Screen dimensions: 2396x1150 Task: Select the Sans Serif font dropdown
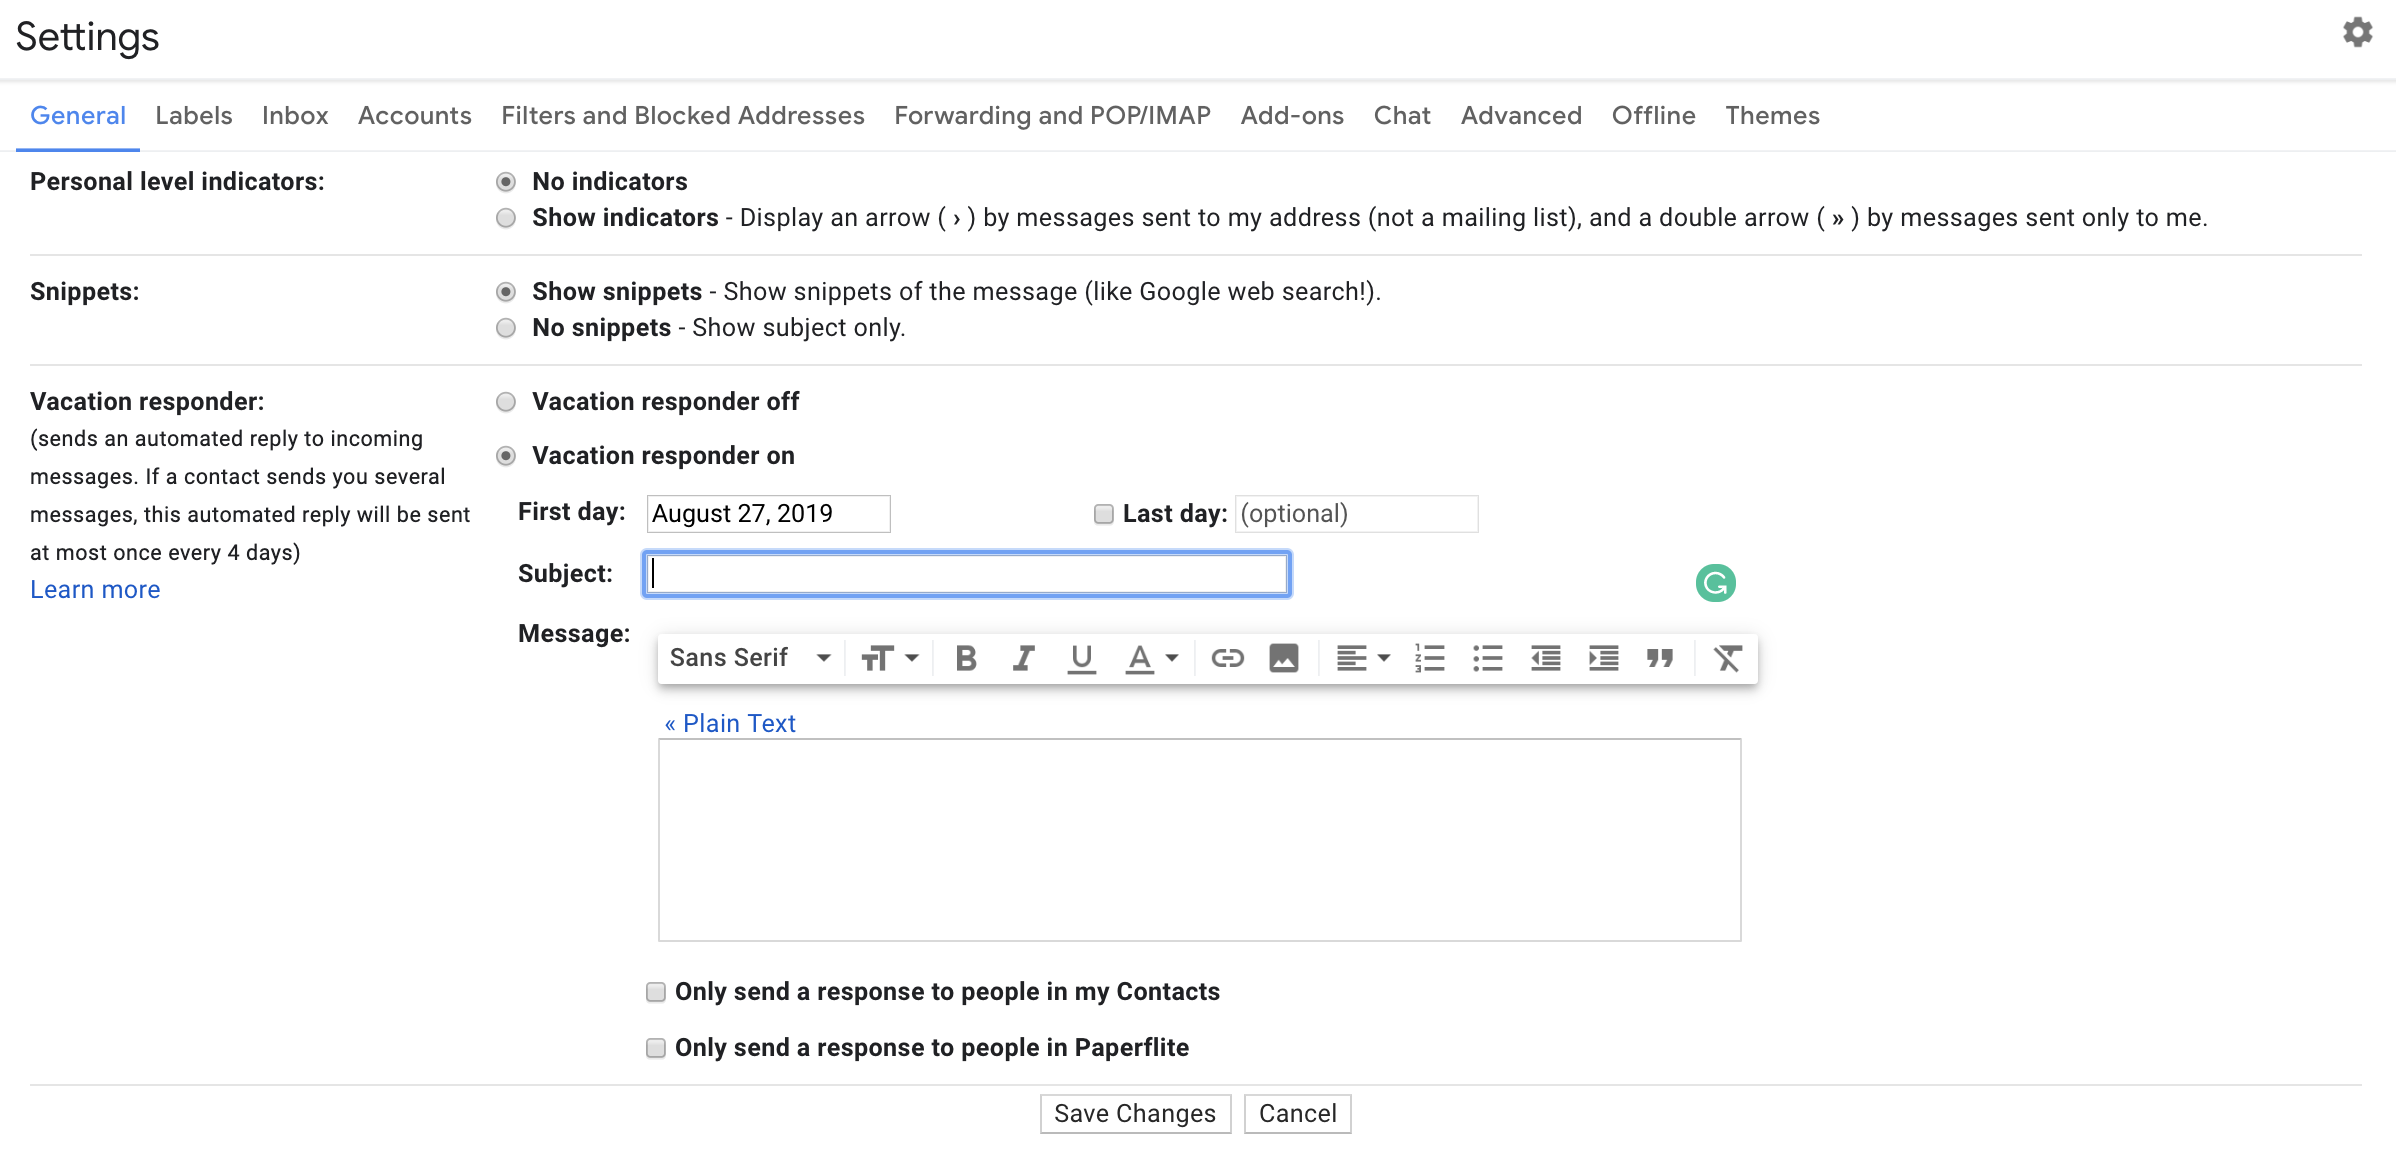[x=749, y=658]
